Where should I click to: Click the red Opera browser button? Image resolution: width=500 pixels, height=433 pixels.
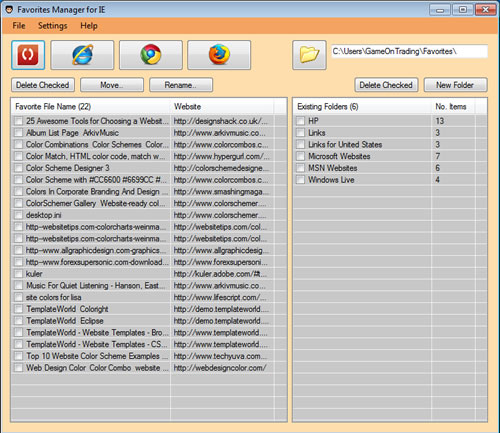pyautogui.click(x=28, y=55)
